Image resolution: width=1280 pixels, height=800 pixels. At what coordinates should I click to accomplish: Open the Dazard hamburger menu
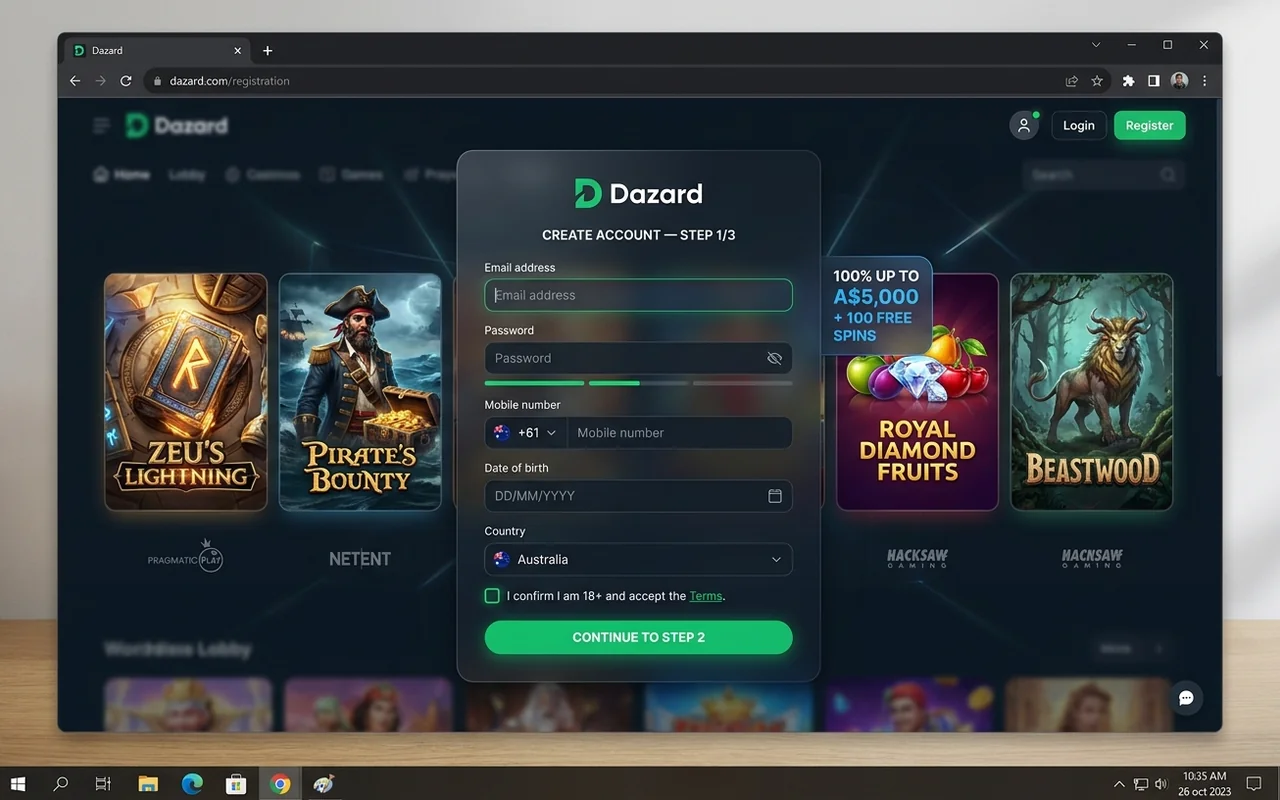[x=101, y=125]
